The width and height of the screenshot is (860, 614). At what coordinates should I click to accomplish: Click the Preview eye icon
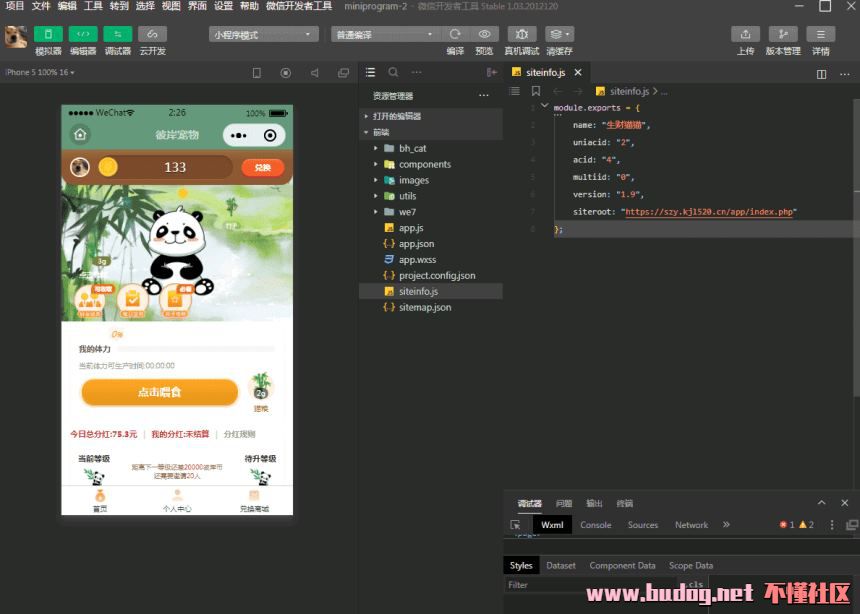pyautogui.click(x=484, y=34)
